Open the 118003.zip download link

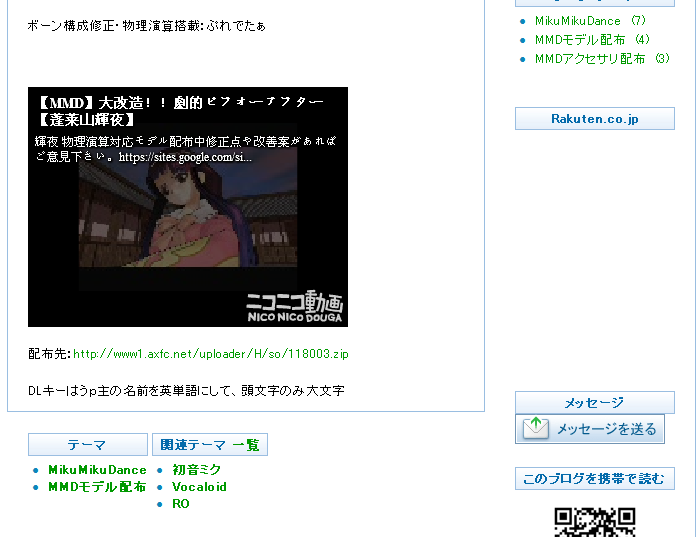(x=211, y=354)
